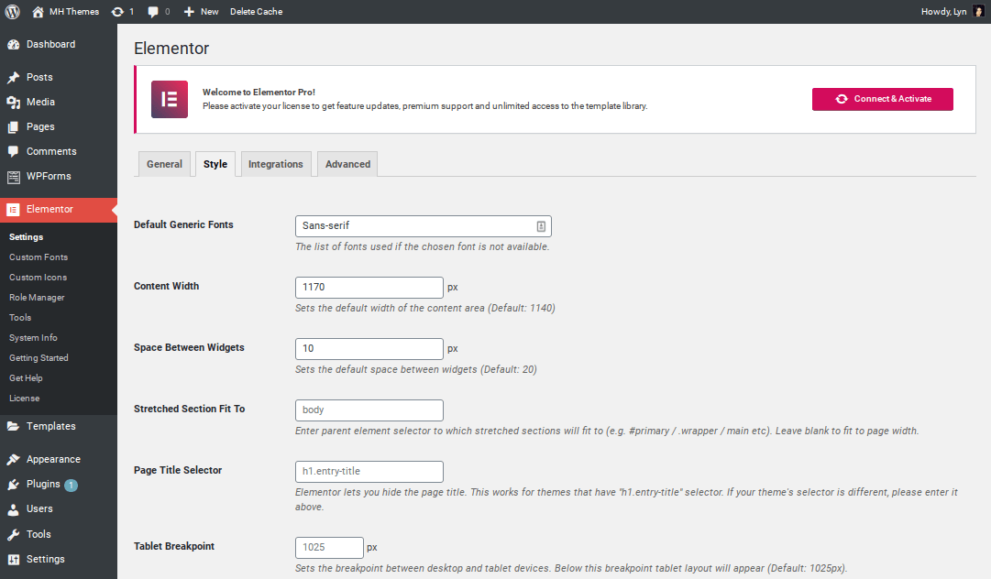The image size is (991, 579).
Task: Click the New plus icon in the toolbar
Action: [x=188, y=11]
